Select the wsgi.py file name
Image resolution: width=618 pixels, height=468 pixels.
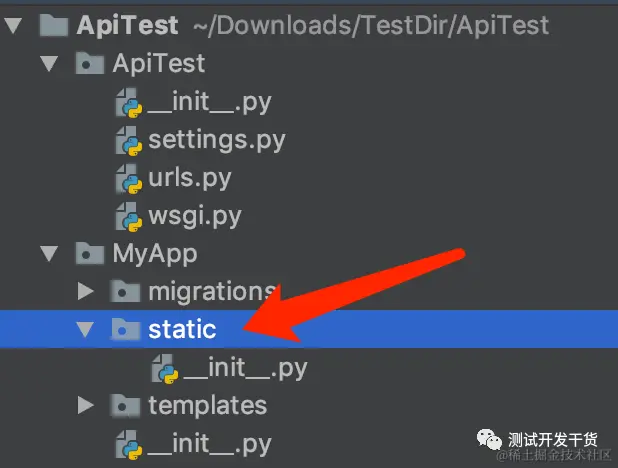click(x=195, y=216)
